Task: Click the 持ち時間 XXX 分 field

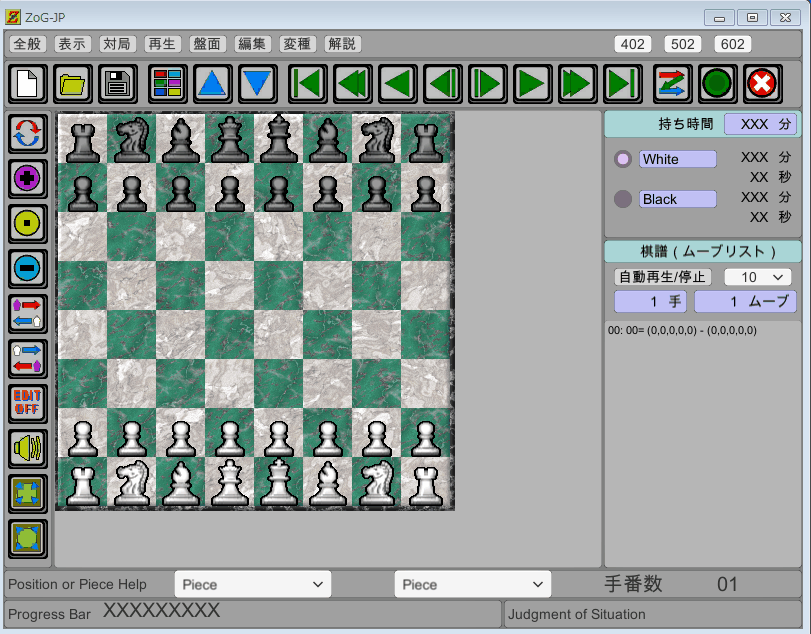Action: coord(760,124)
